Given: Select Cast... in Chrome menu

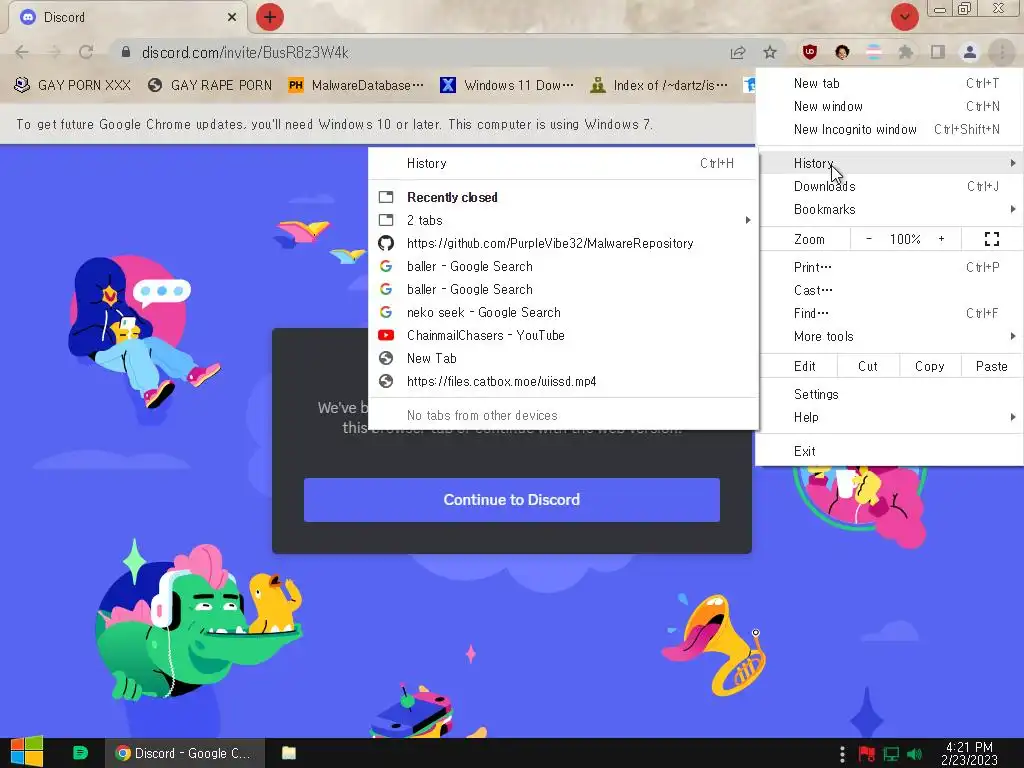Looking at the screenshot, I should (889, 290).
